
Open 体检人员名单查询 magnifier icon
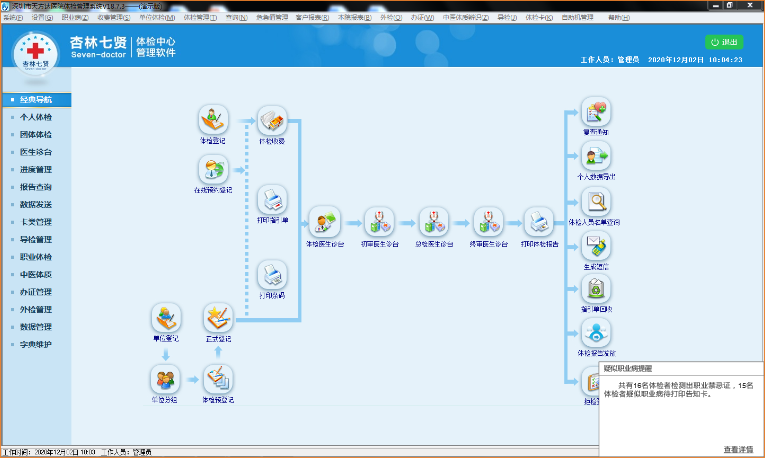[596, 201]
